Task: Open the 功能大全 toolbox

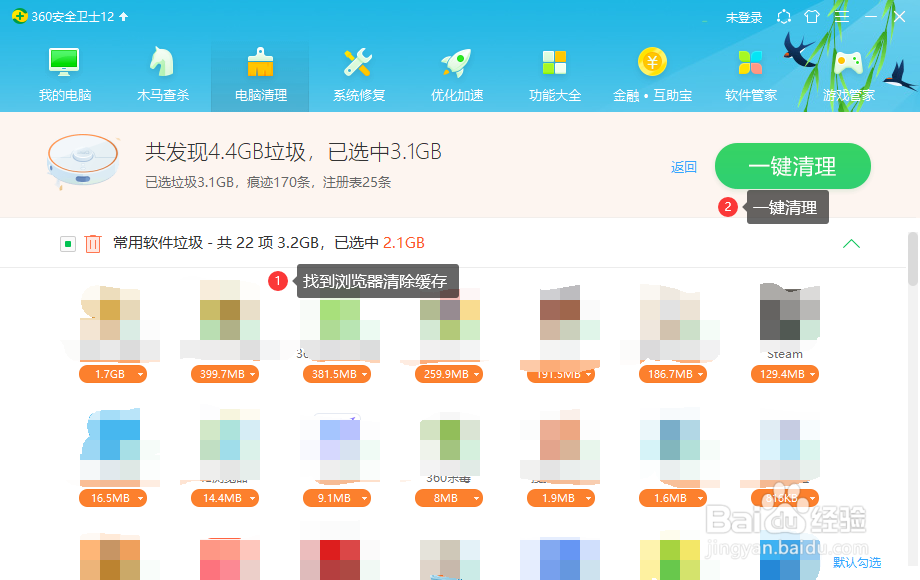Action: pos(554,70)
